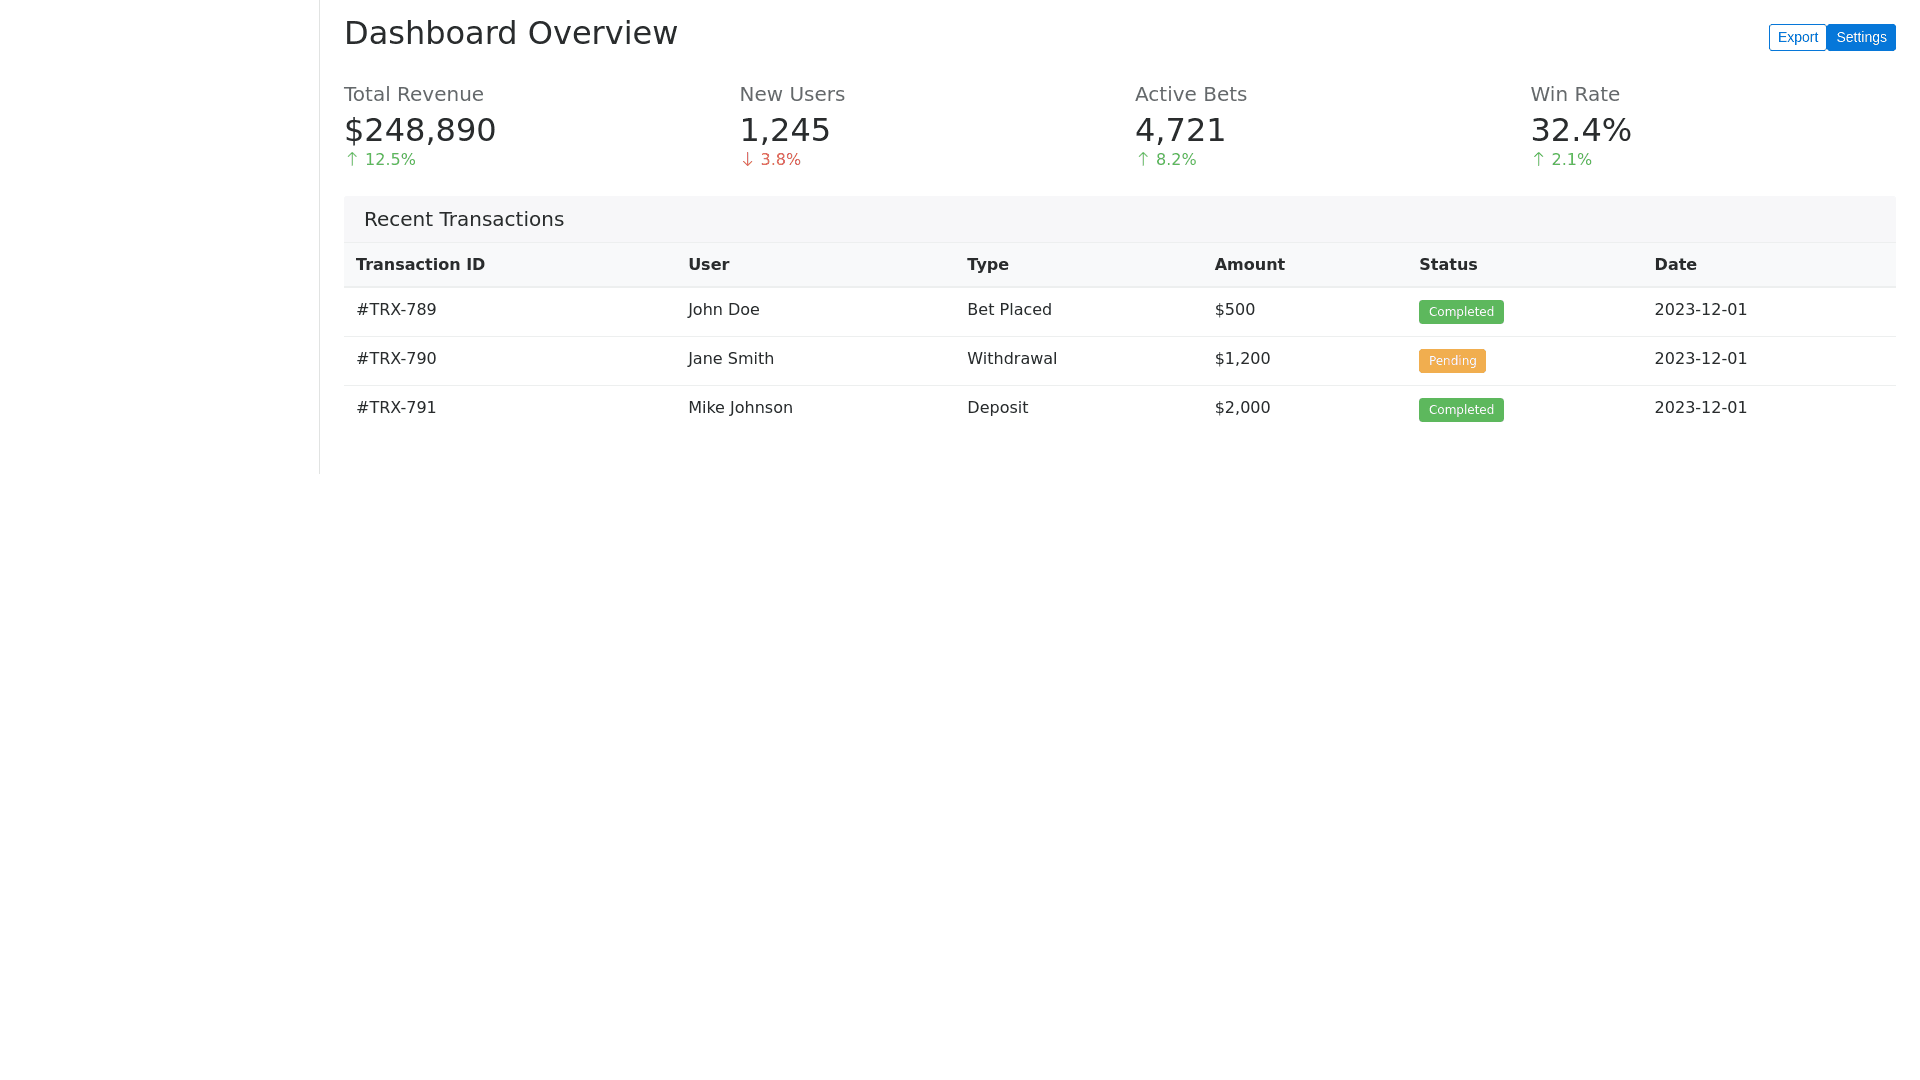Click the New Users down arrow icon
Viewport: 1920px width, 1080px height.
(x=747, y=160)
